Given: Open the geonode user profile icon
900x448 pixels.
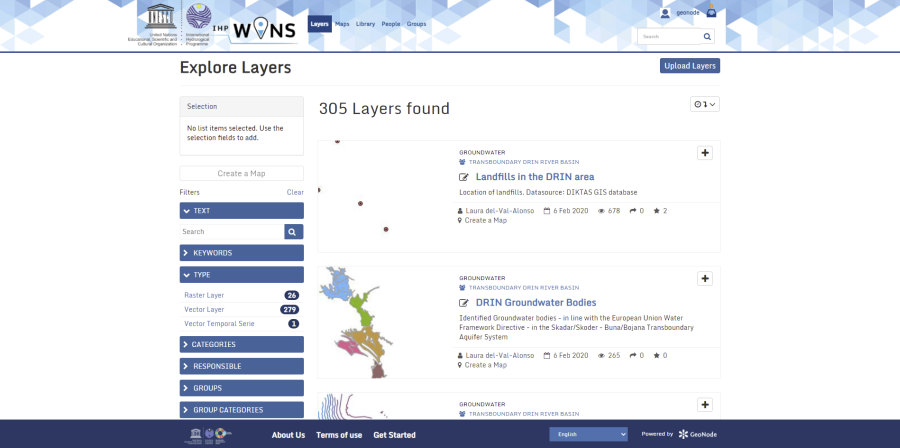Looking at the screenshot, I should [665, 13].
